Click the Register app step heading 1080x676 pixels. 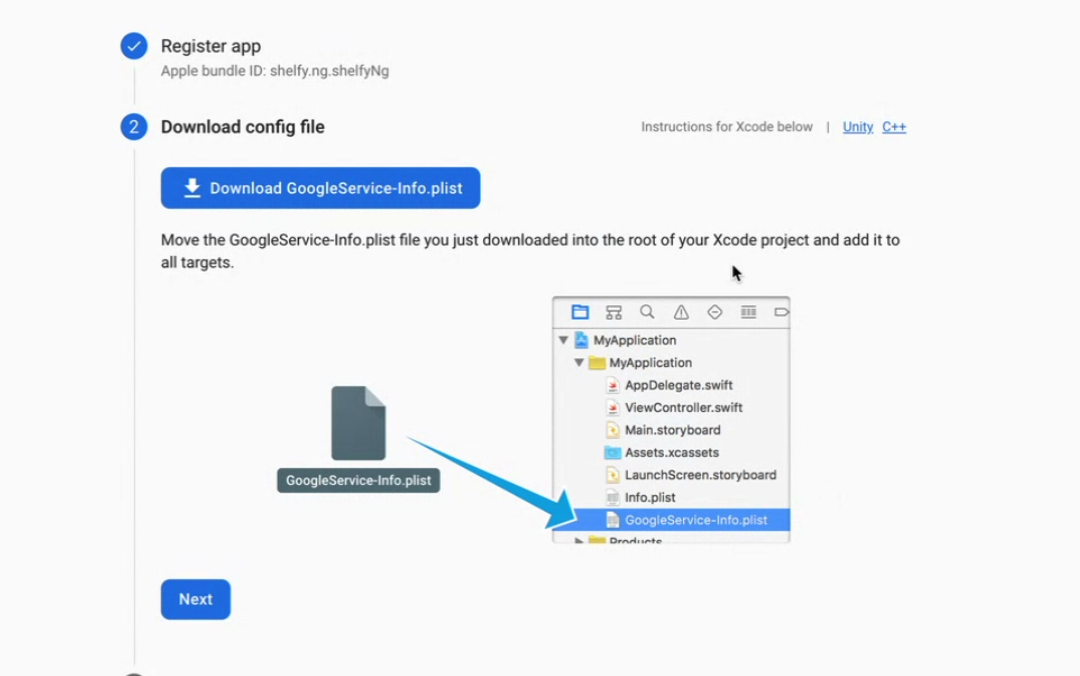pos(211,46)
